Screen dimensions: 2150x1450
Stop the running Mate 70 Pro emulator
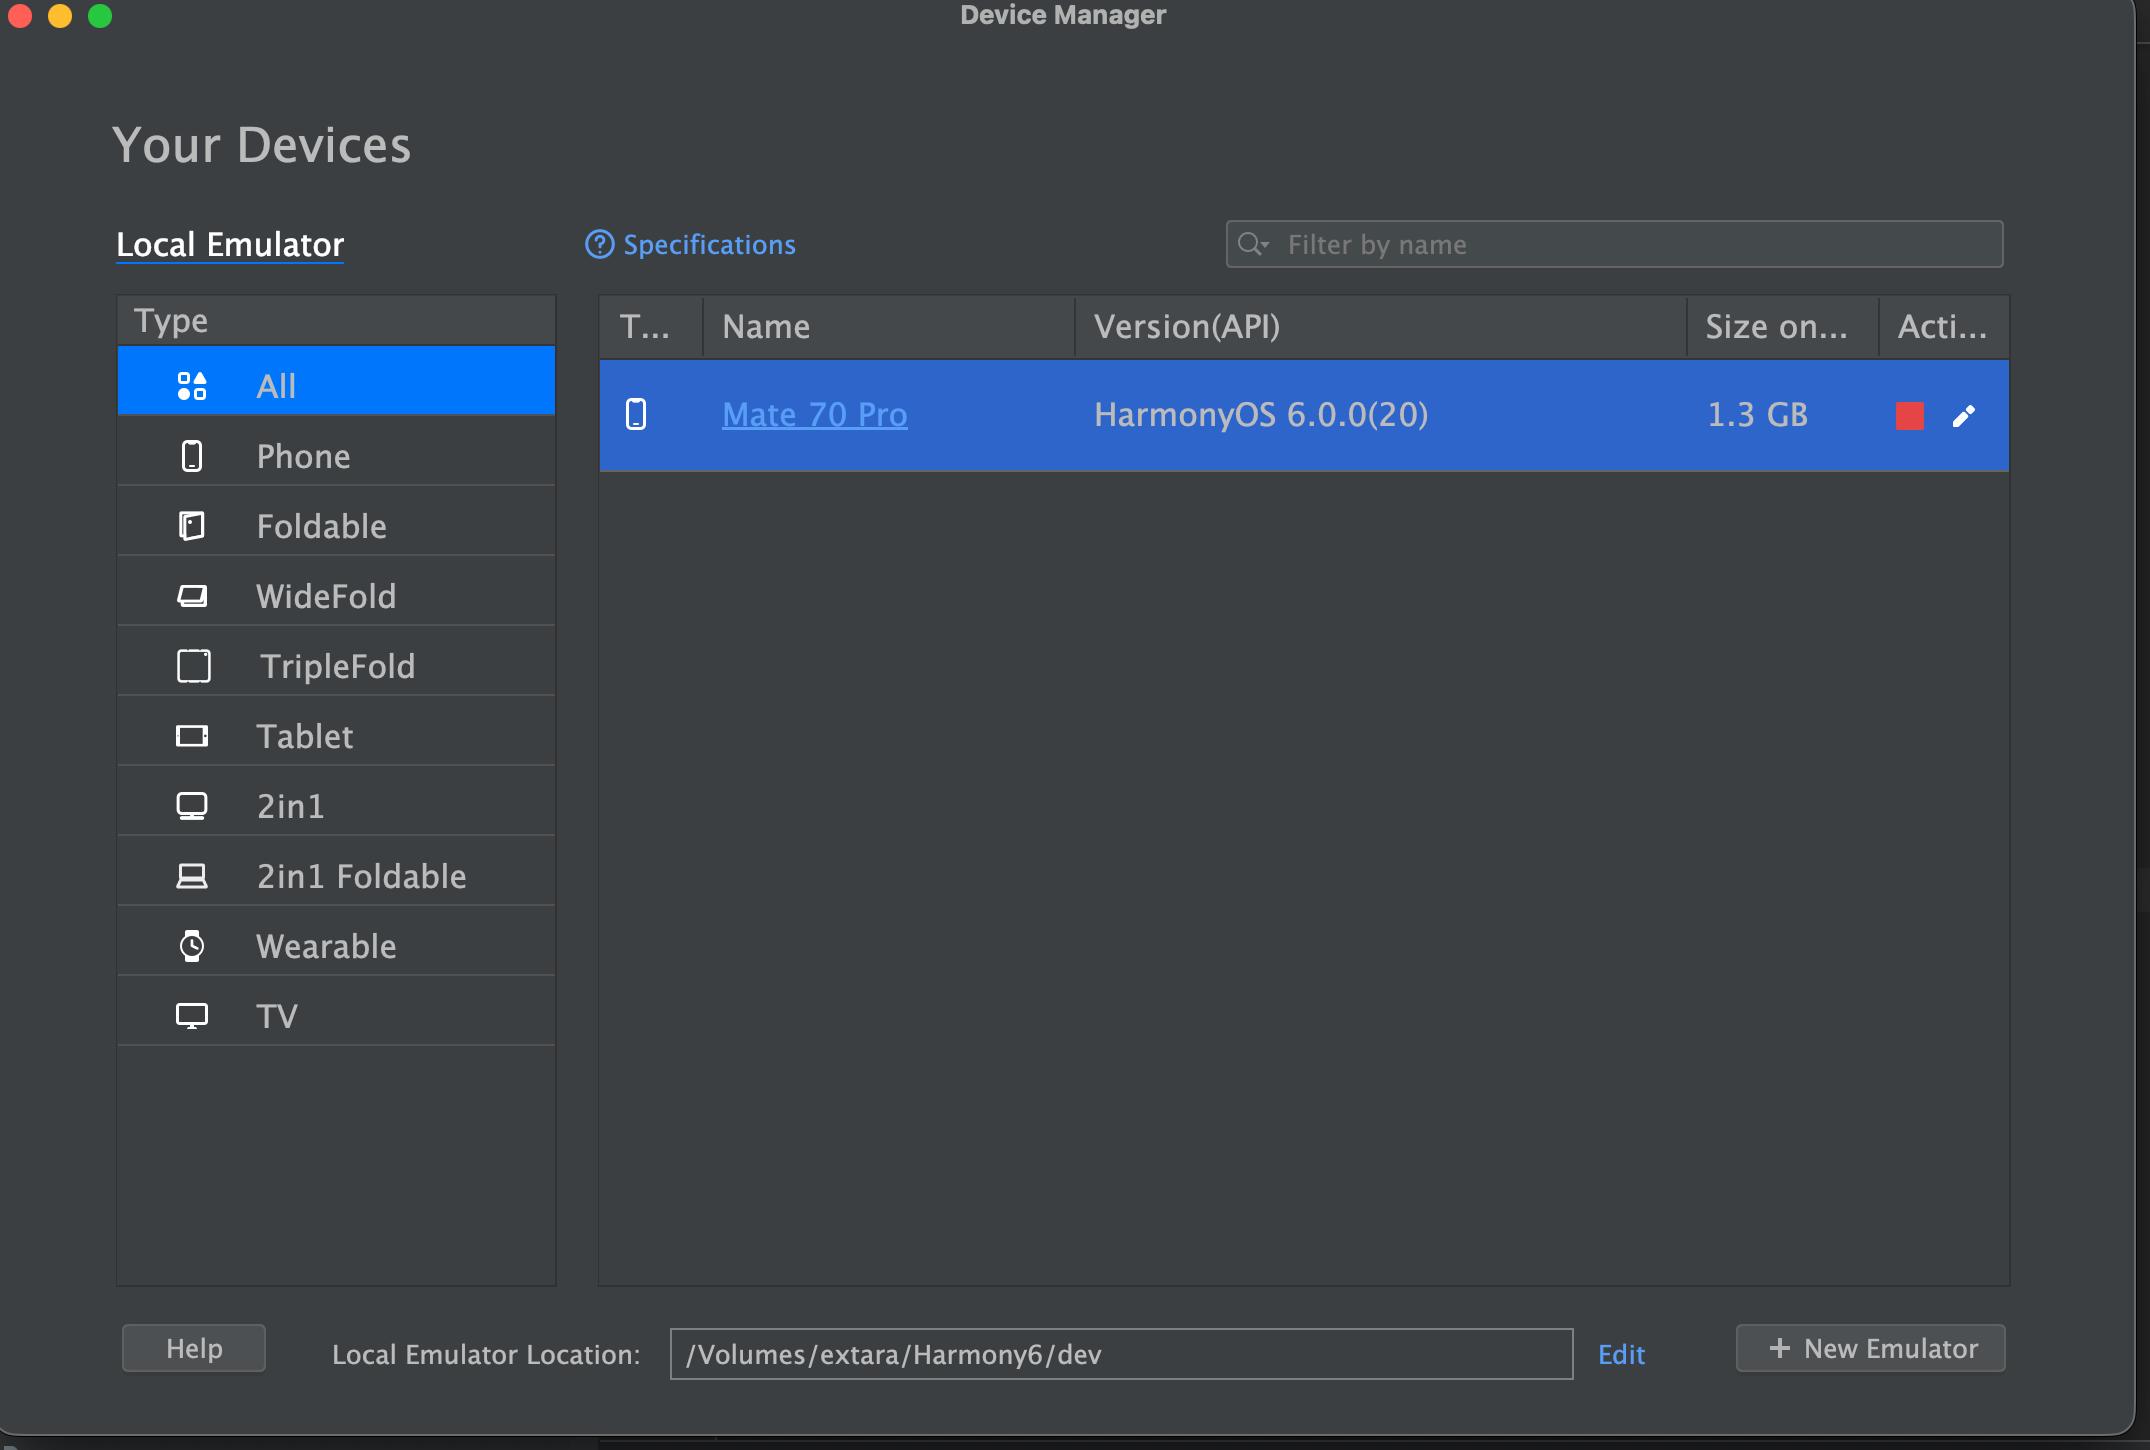point(1909,416)
